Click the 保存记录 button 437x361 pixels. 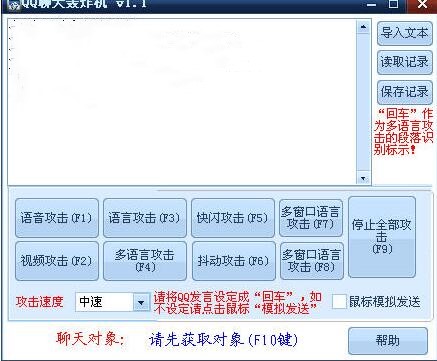pyautogui.click(x=404, y=92)
